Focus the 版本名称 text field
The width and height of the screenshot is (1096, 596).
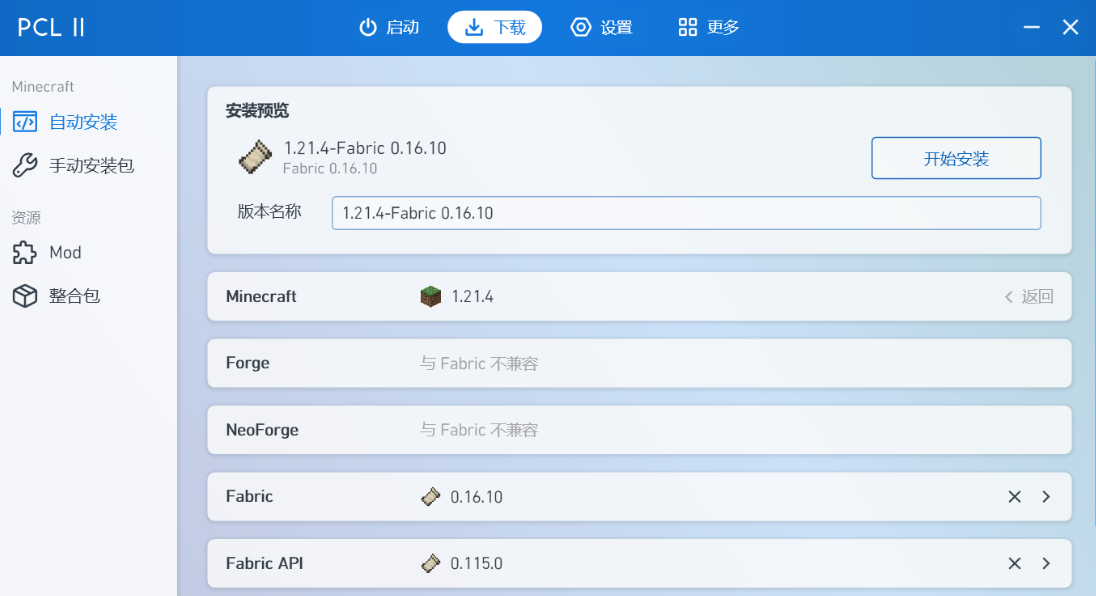point(686,213)
